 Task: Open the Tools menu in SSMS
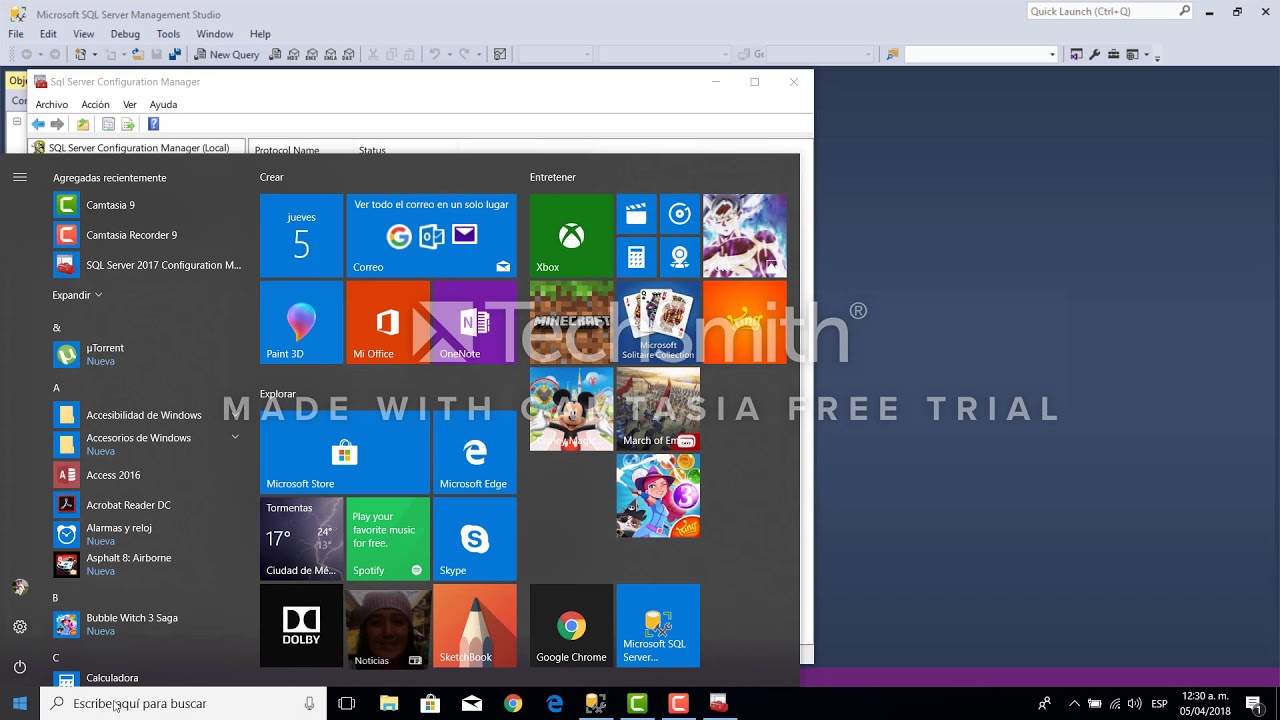pos(168,34)
